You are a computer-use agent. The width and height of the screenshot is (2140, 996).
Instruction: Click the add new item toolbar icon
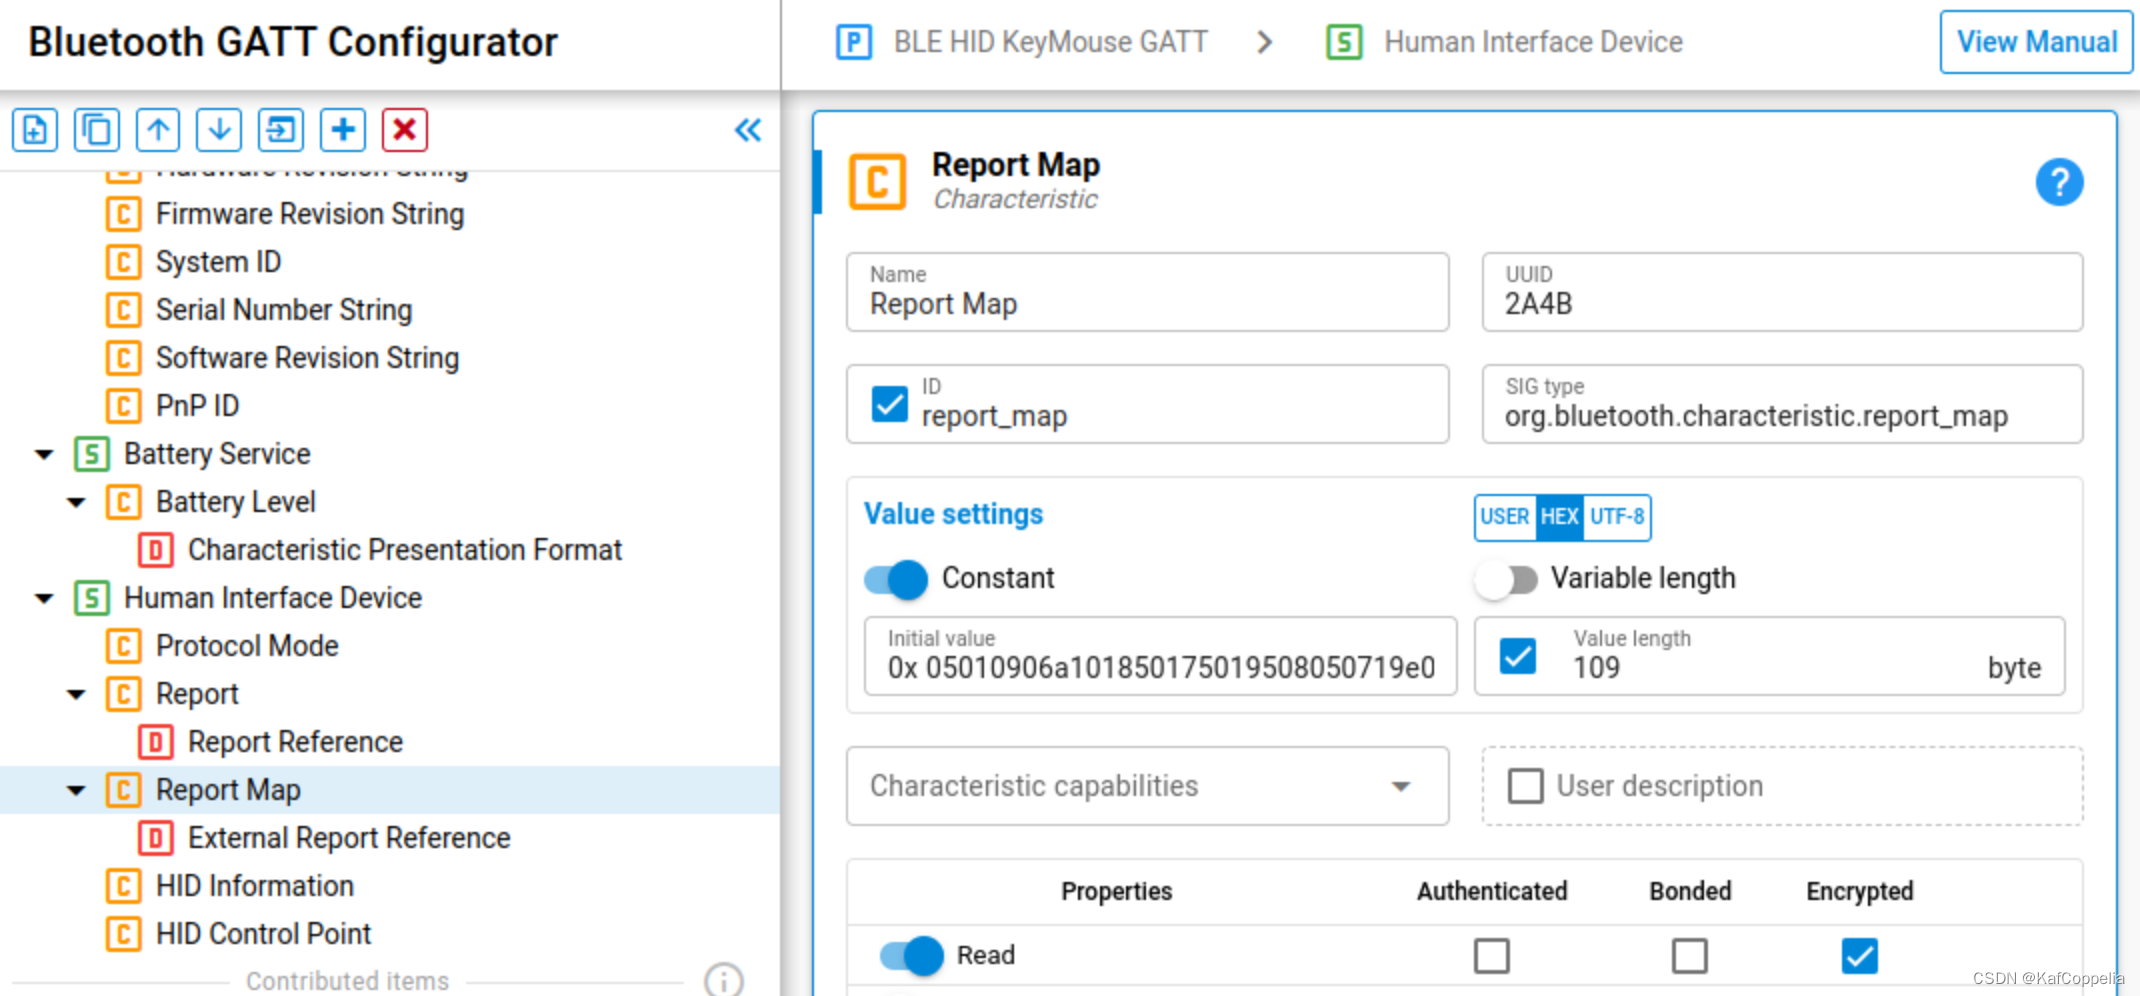pyautogui.click(x=35, y=130)
